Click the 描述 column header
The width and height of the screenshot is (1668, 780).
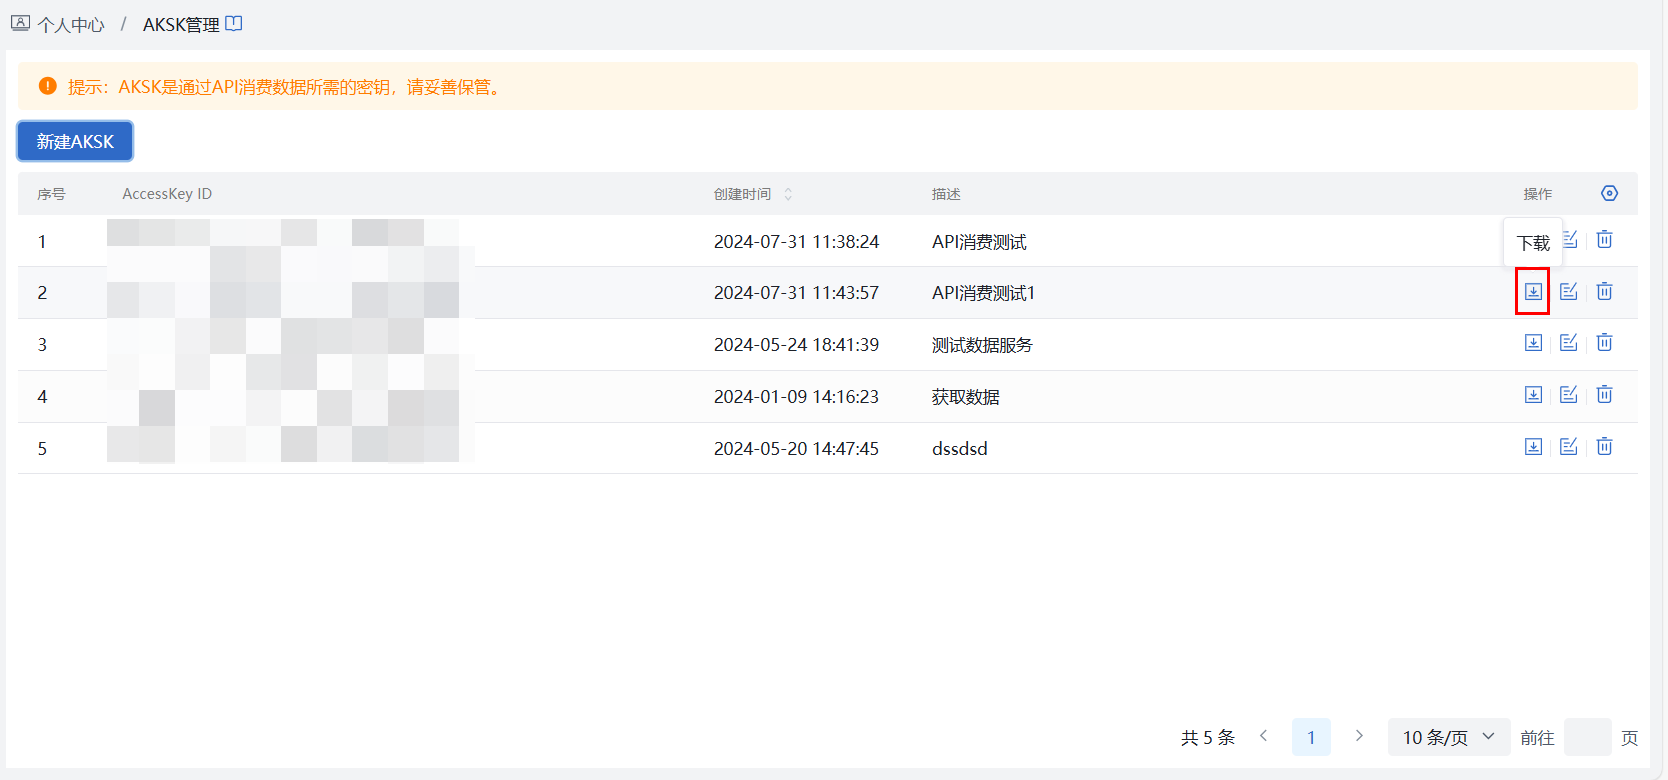[x=946, y=194]
